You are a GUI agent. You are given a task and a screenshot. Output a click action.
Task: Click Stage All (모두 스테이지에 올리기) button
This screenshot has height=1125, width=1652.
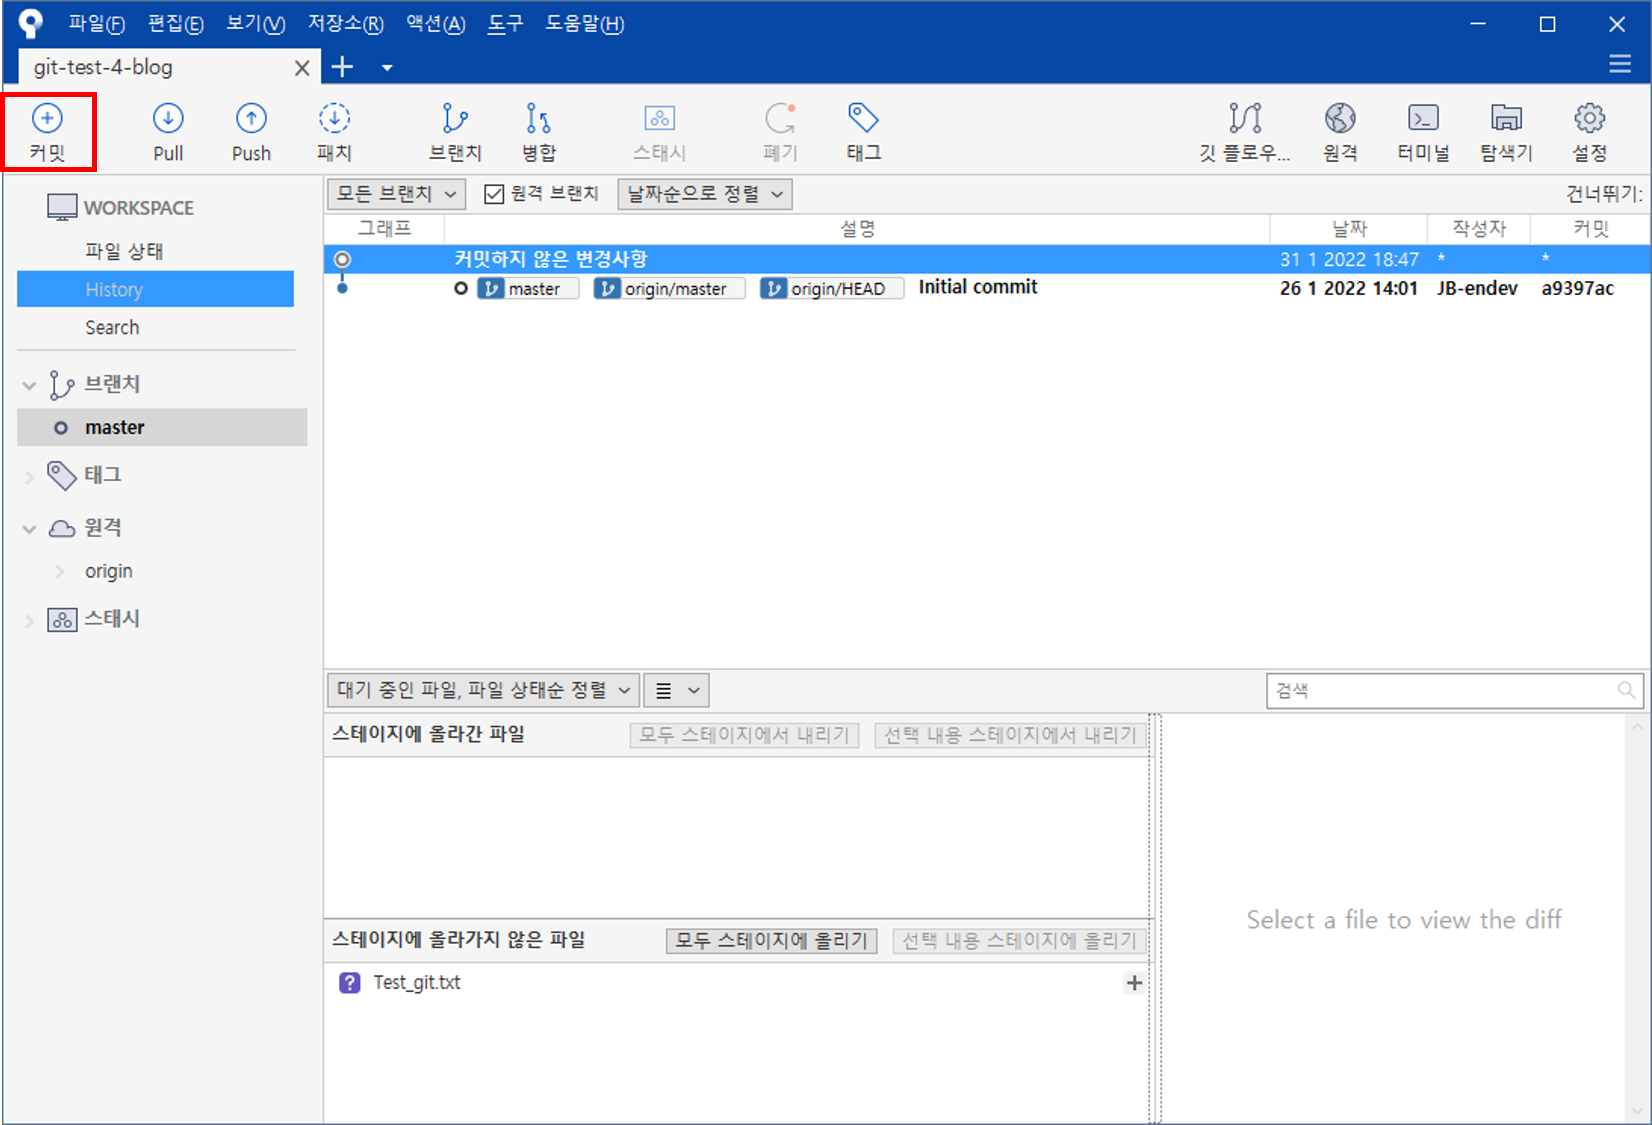pos(771,941)
